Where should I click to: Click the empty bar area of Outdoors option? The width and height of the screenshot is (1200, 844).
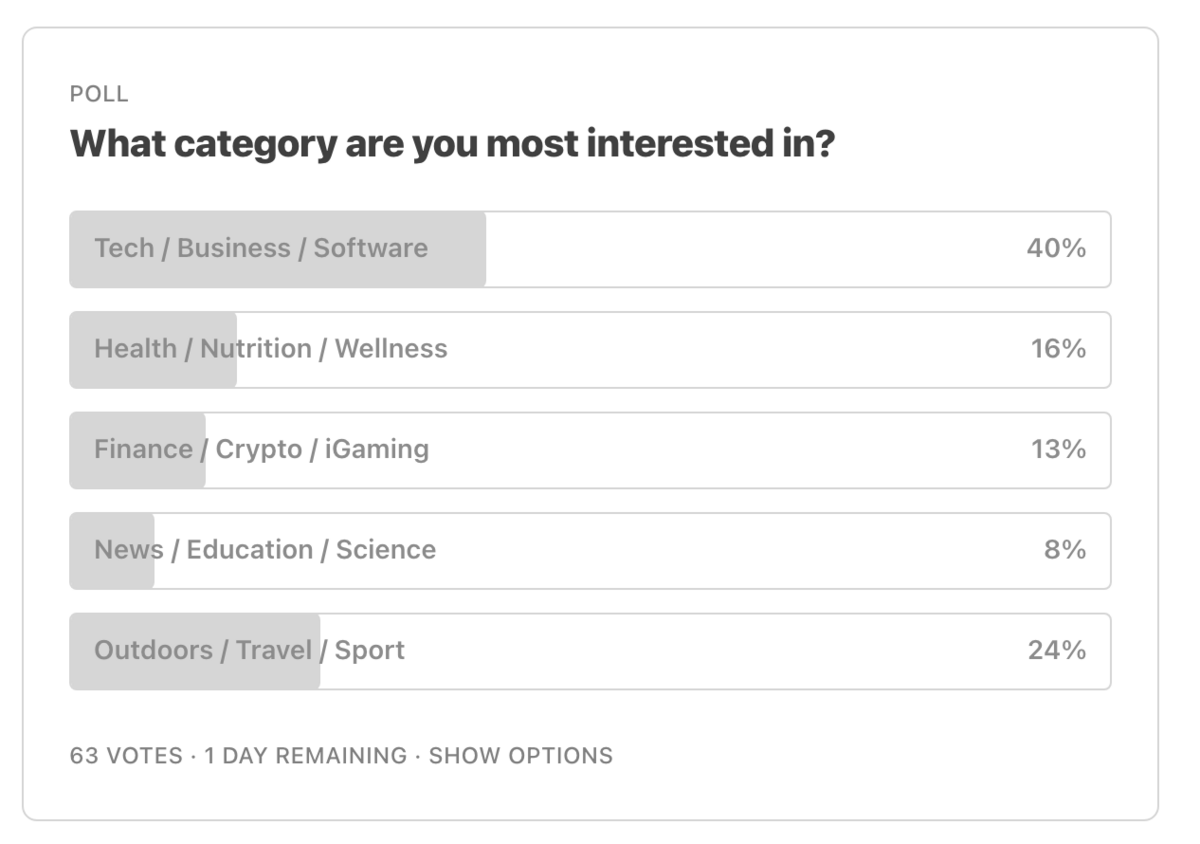coord(700,650)
